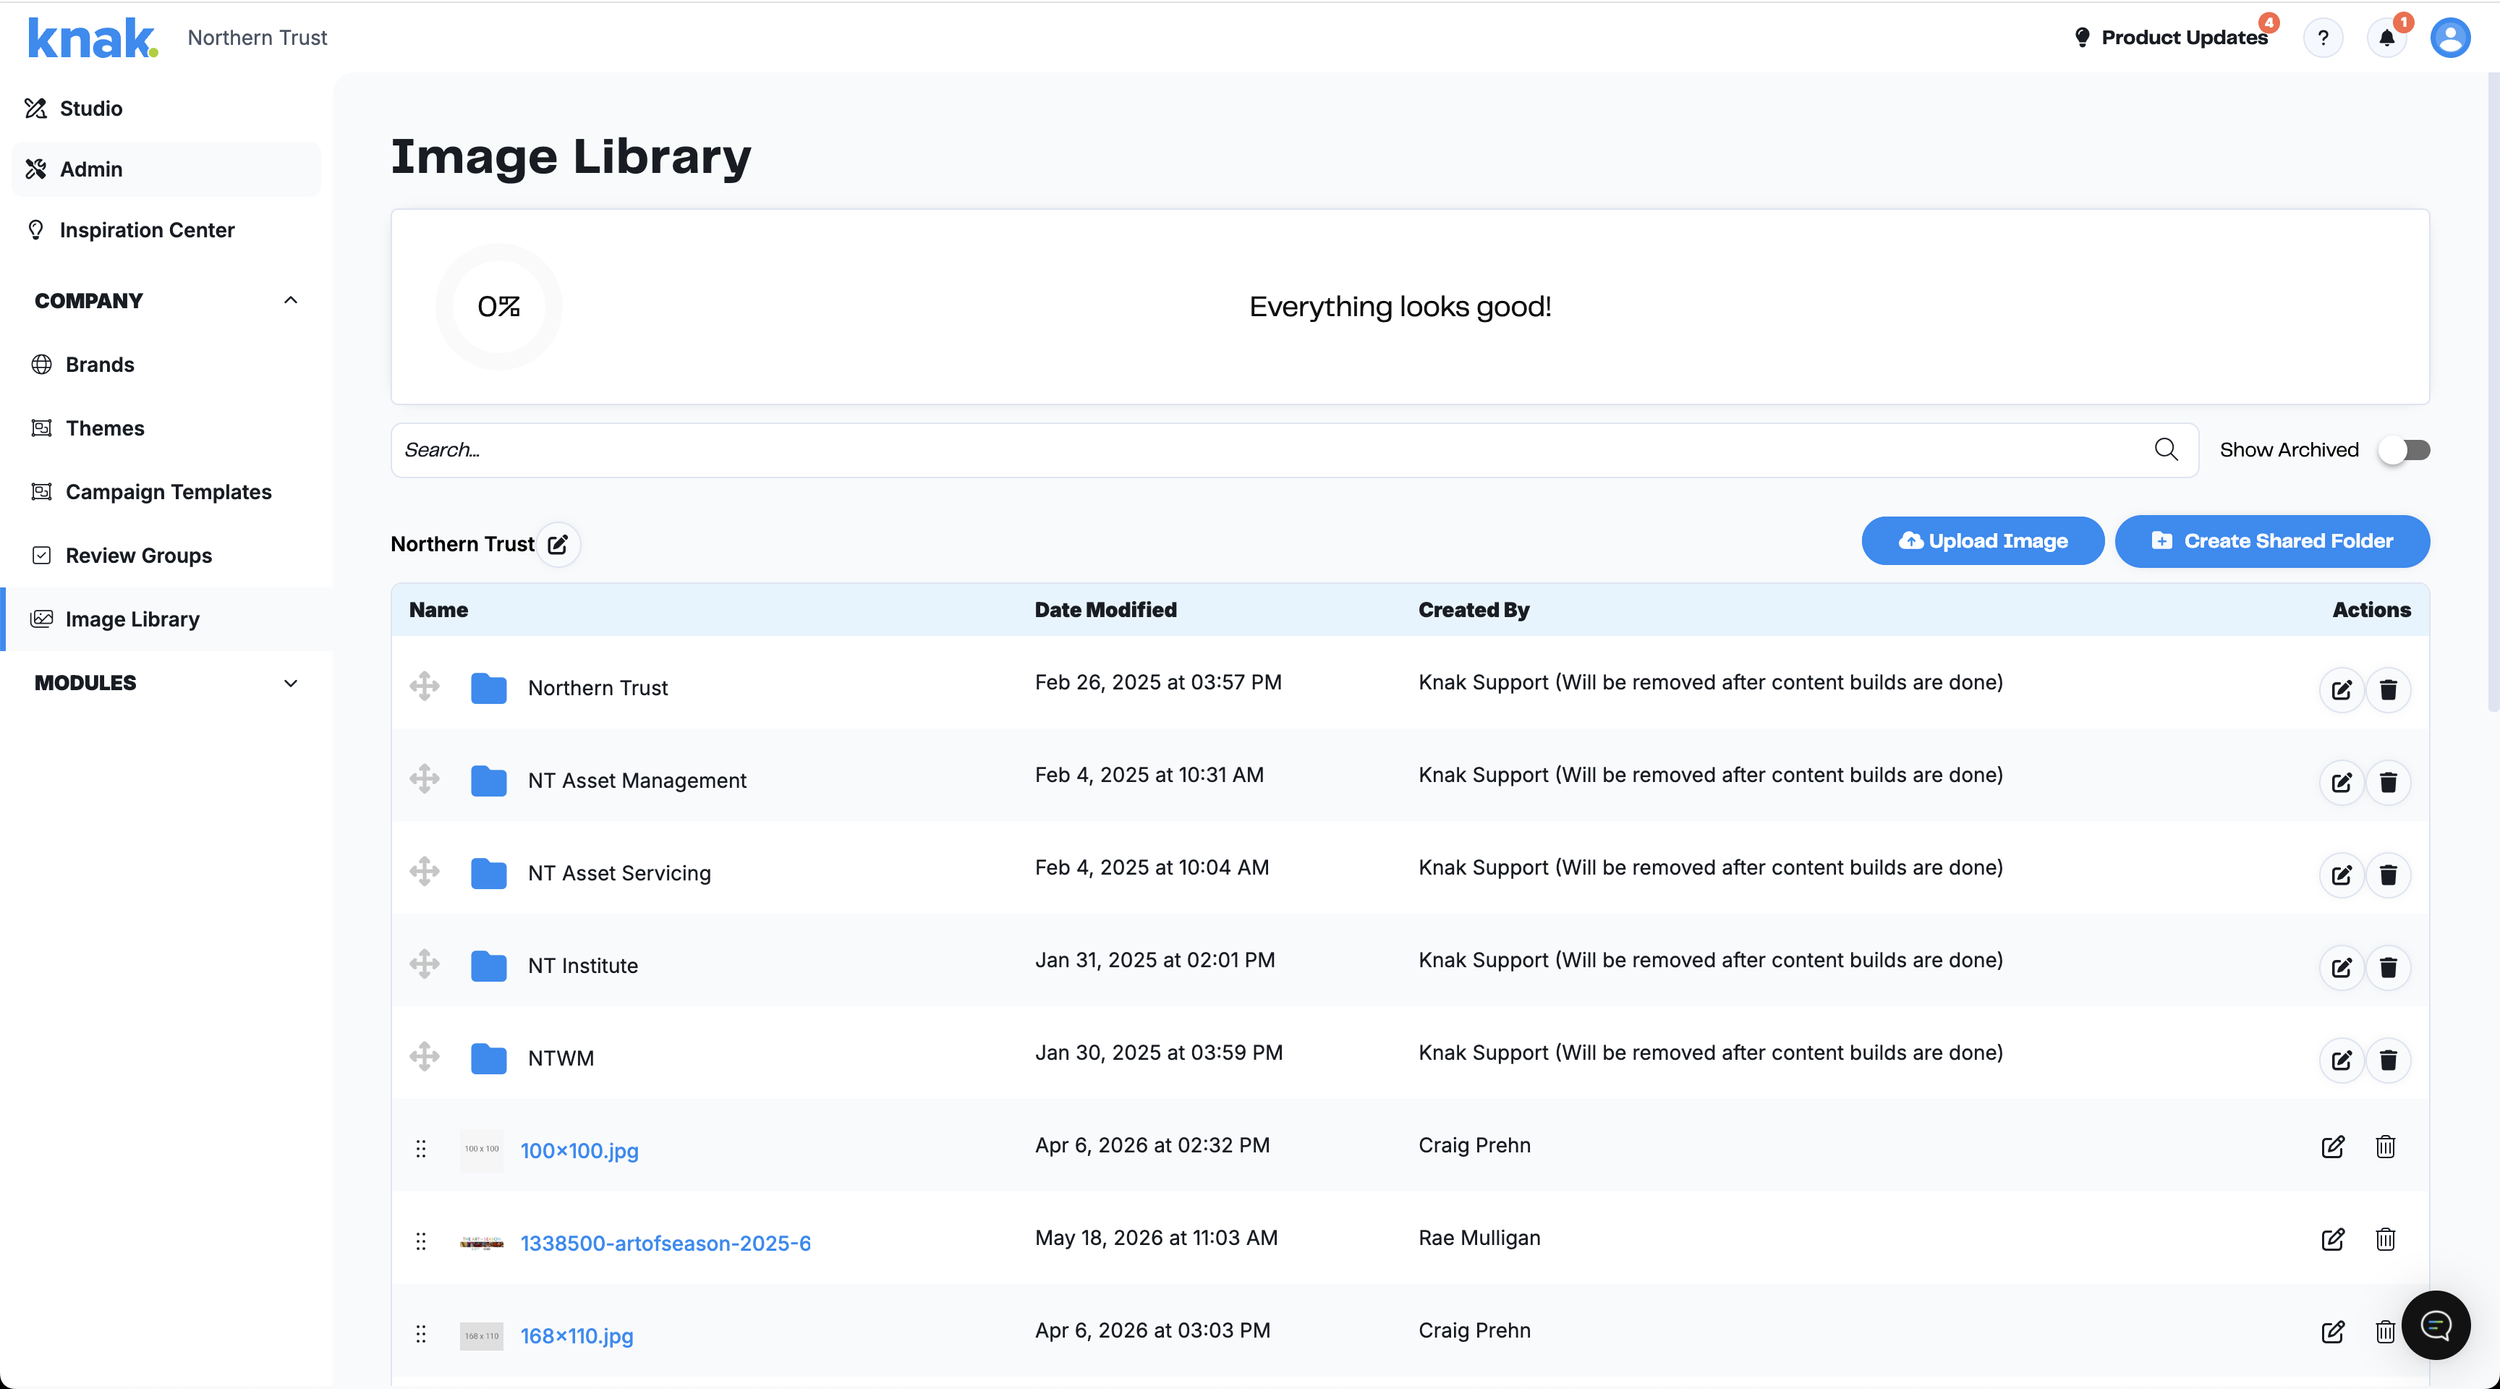Edit the NTWM folder
Viewport: 2500px width, 1389px height.
pos(2341,1060)
